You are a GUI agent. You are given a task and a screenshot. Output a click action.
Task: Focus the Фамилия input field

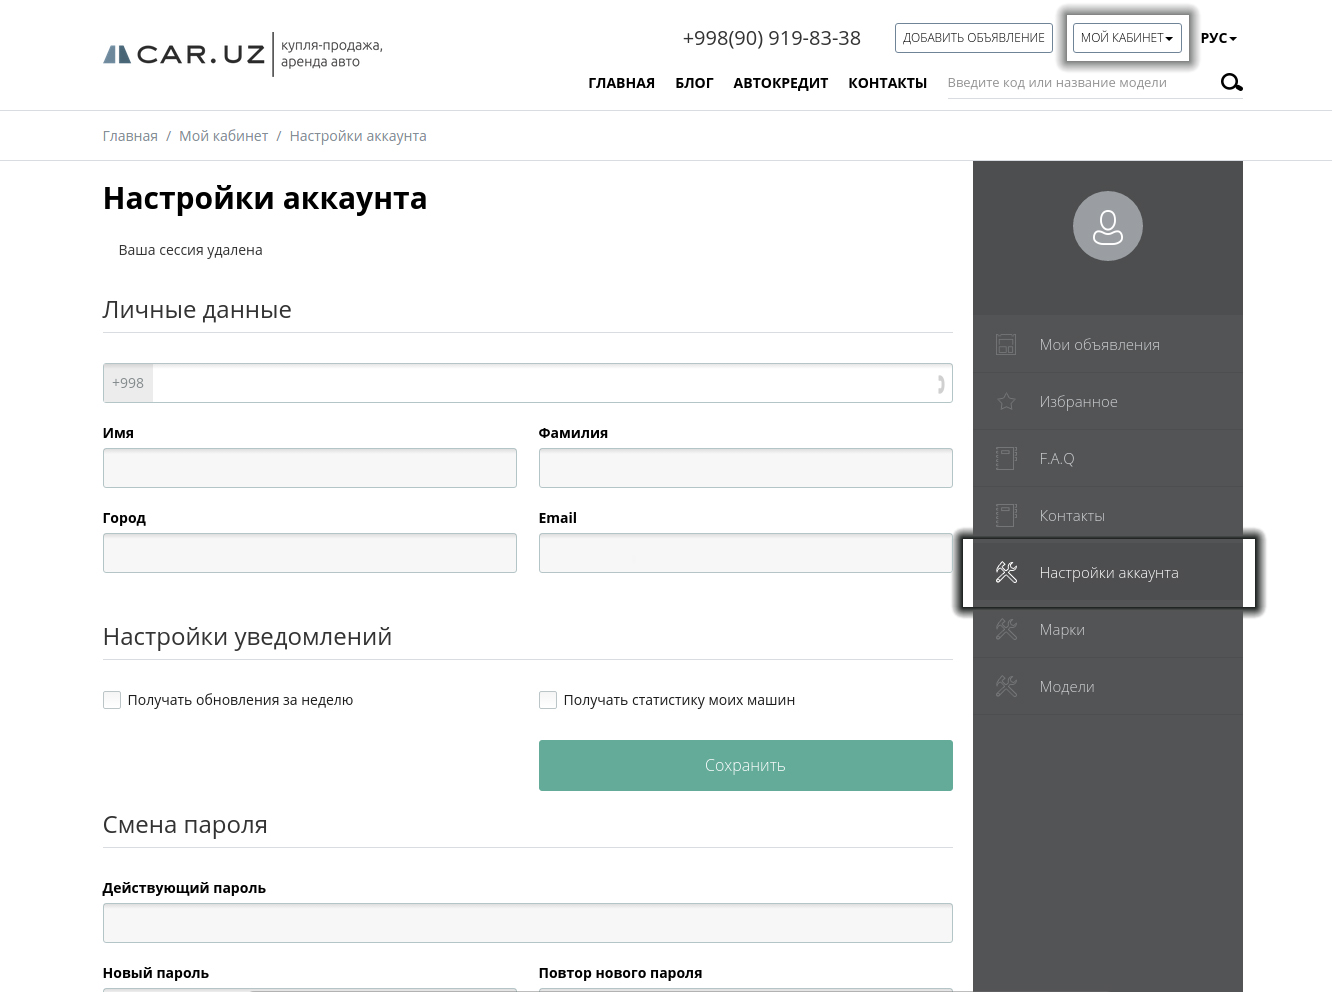click(746, 468)
